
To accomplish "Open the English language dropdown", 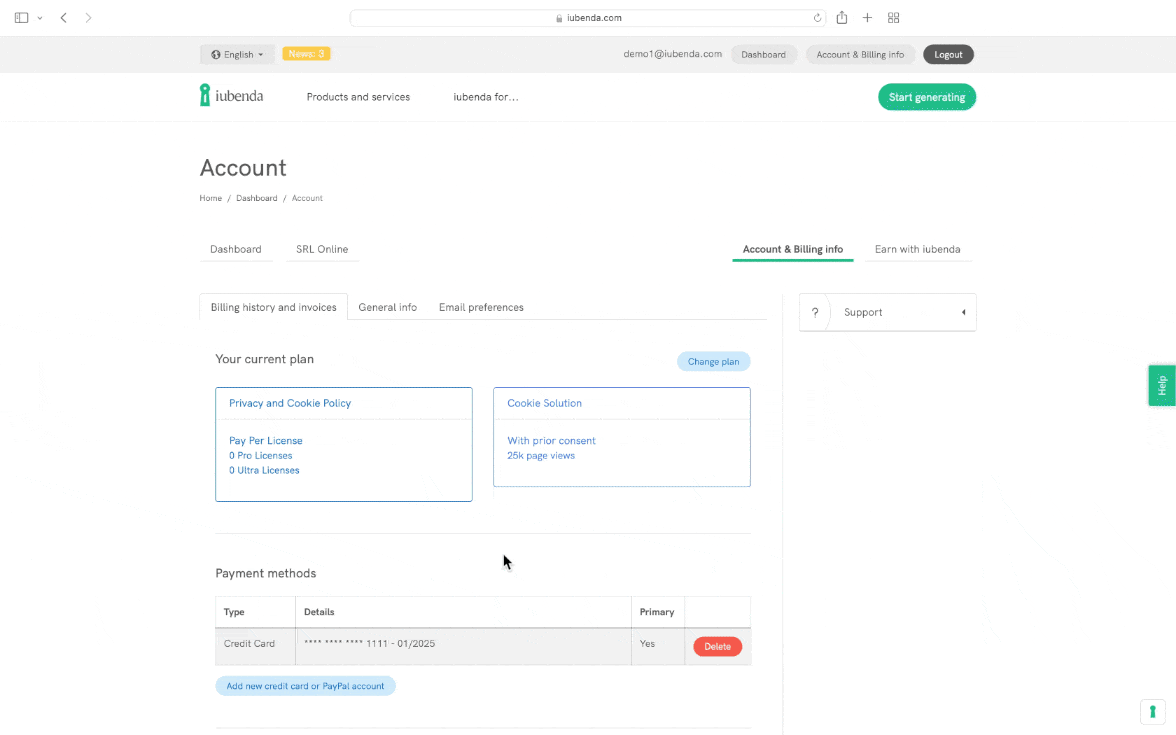I will pyautogui.click(x=237, y=54).
